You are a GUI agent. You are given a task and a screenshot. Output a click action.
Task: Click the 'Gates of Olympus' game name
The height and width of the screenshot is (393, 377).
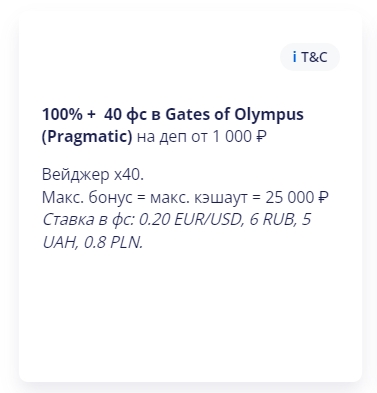coord(235,115)
